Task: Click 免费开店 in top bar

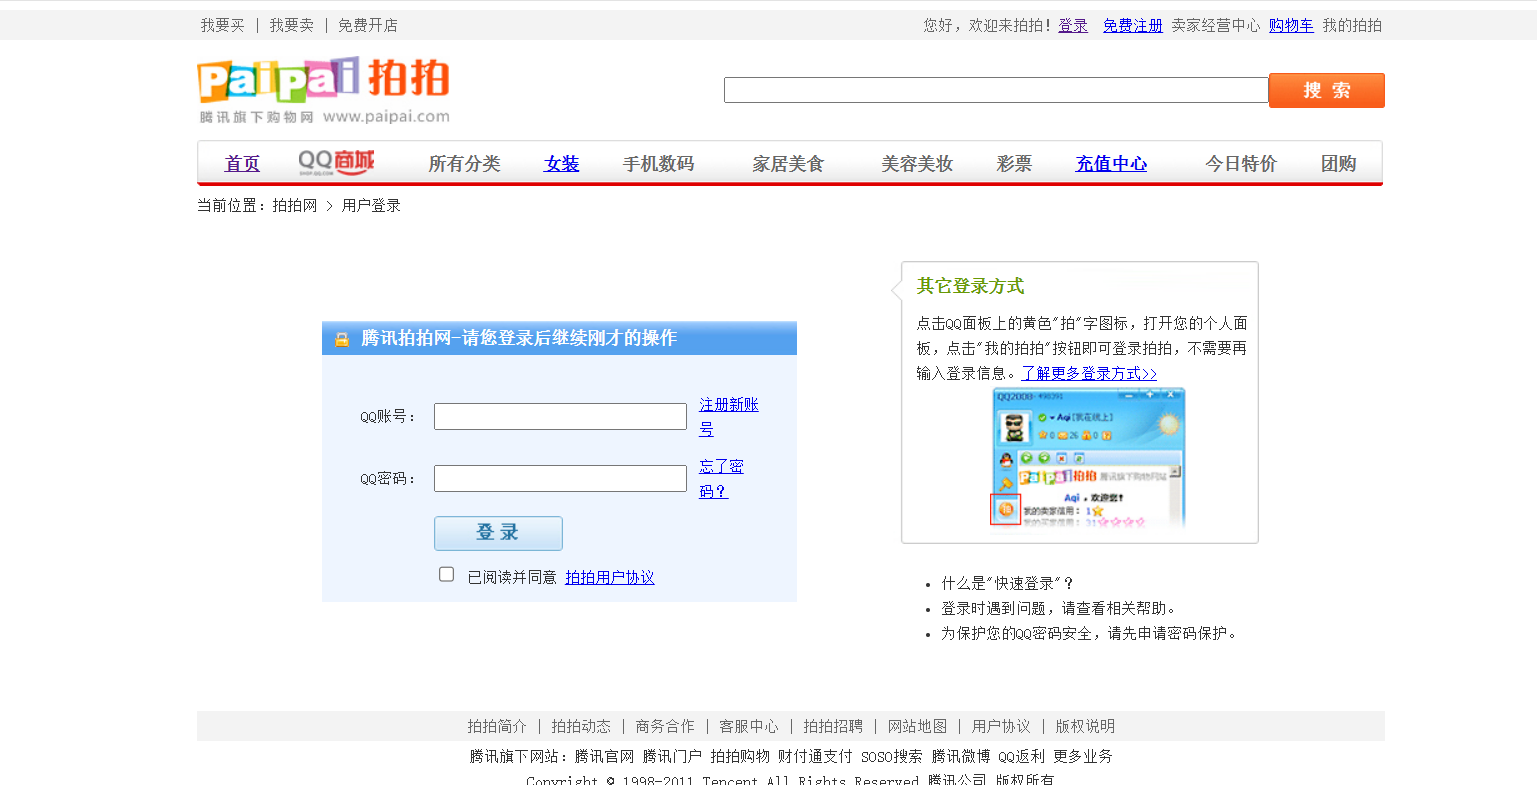Action: tap(367, 25)
